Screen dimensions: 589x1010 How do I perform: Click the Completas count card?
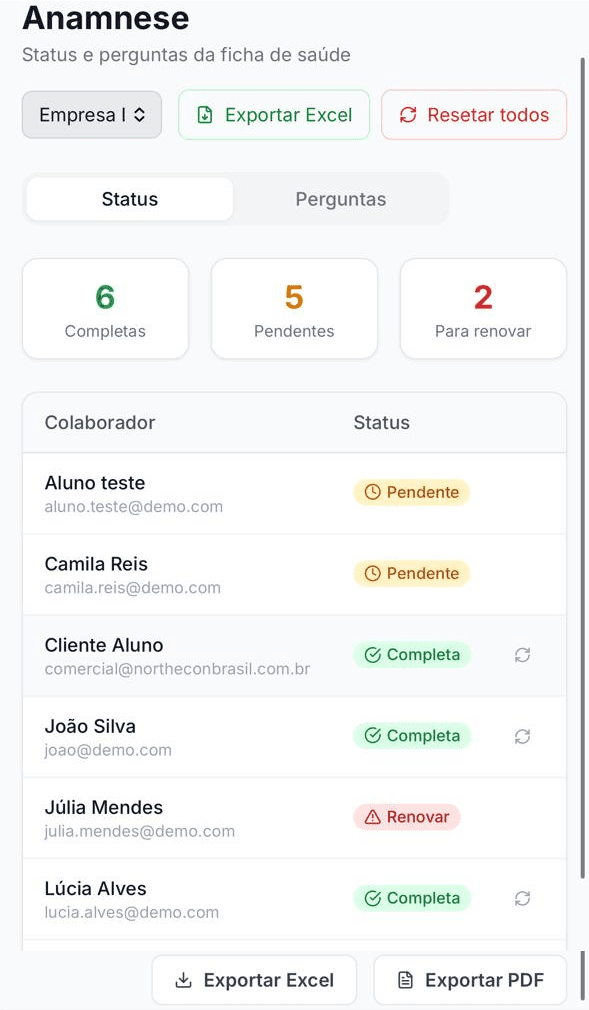pyautogui.click(x=106, y=309)
